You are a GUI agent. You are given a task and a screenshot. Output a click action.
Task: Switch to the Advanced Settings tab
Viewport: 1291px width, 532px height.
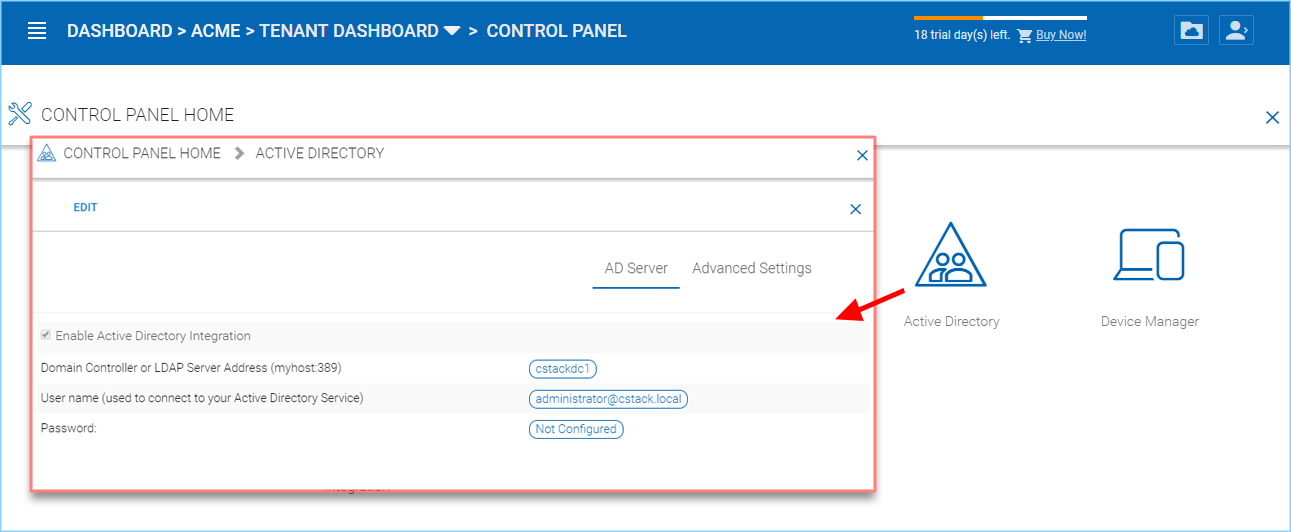[x=752, y=268]
